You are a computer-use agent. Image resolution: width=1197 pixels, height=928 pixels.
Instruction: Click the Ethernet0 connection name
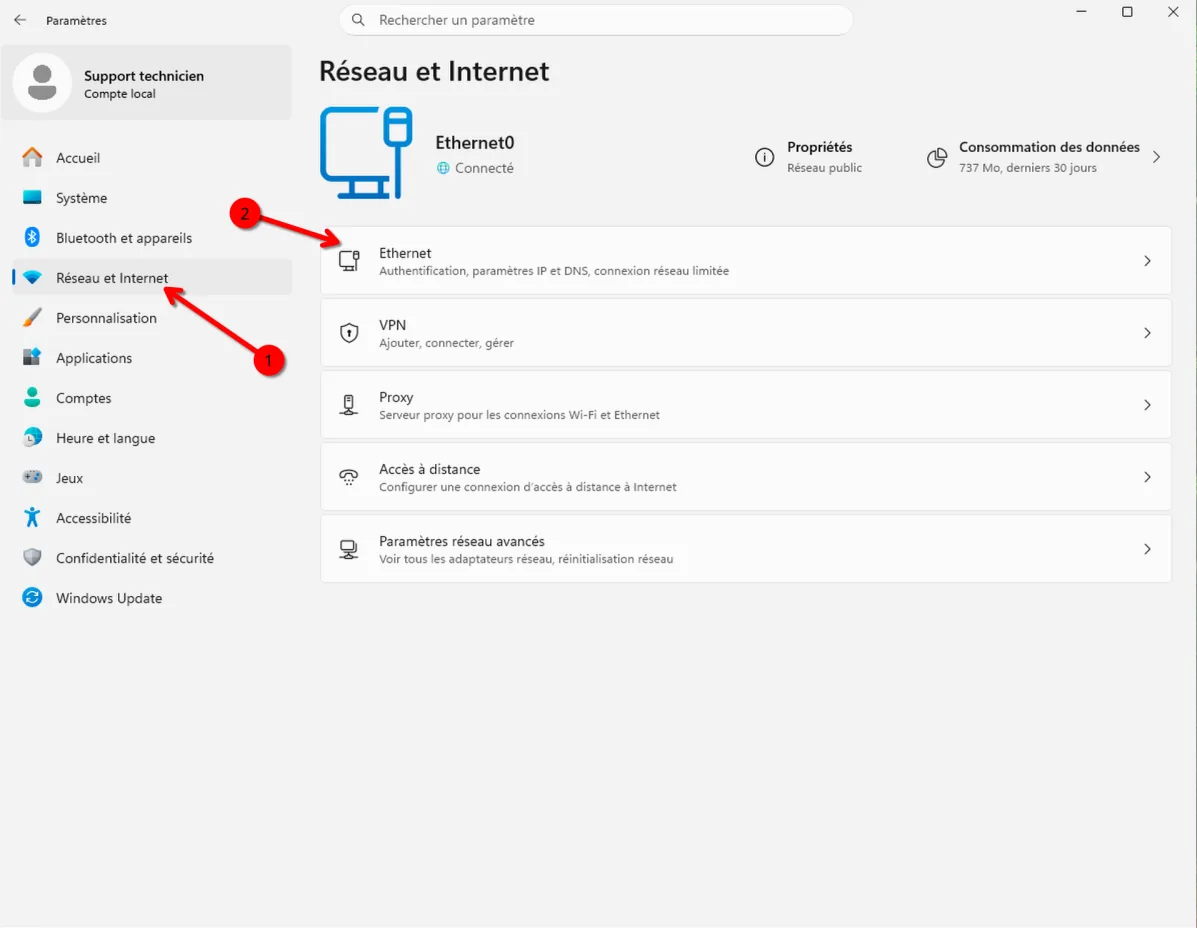tap(475, 143)
